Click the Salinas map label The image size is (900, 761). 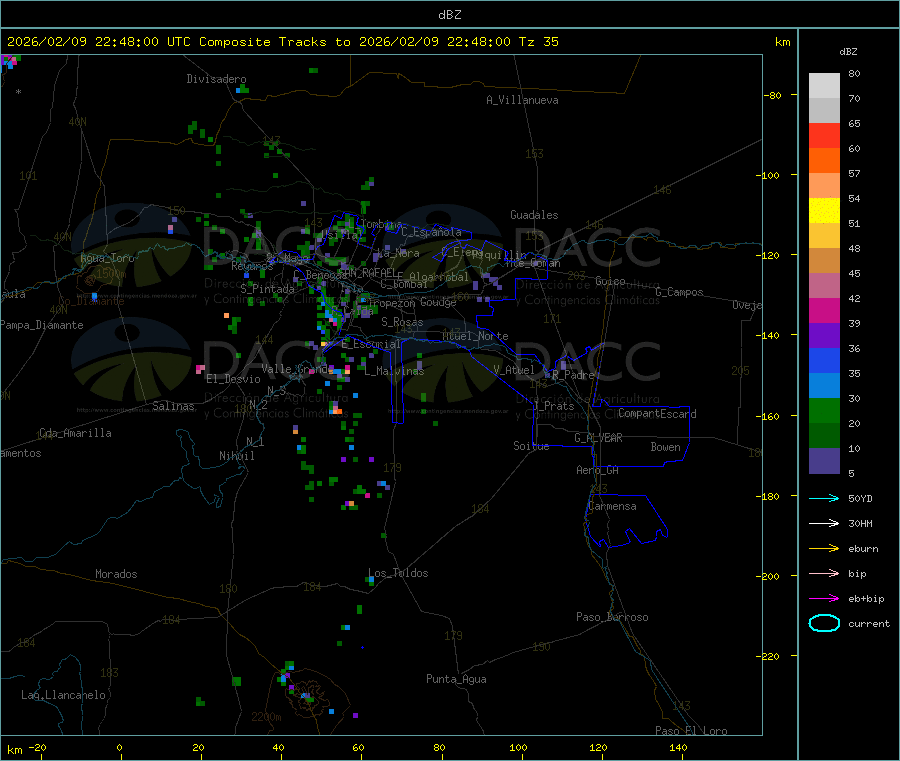coord(173,406)
